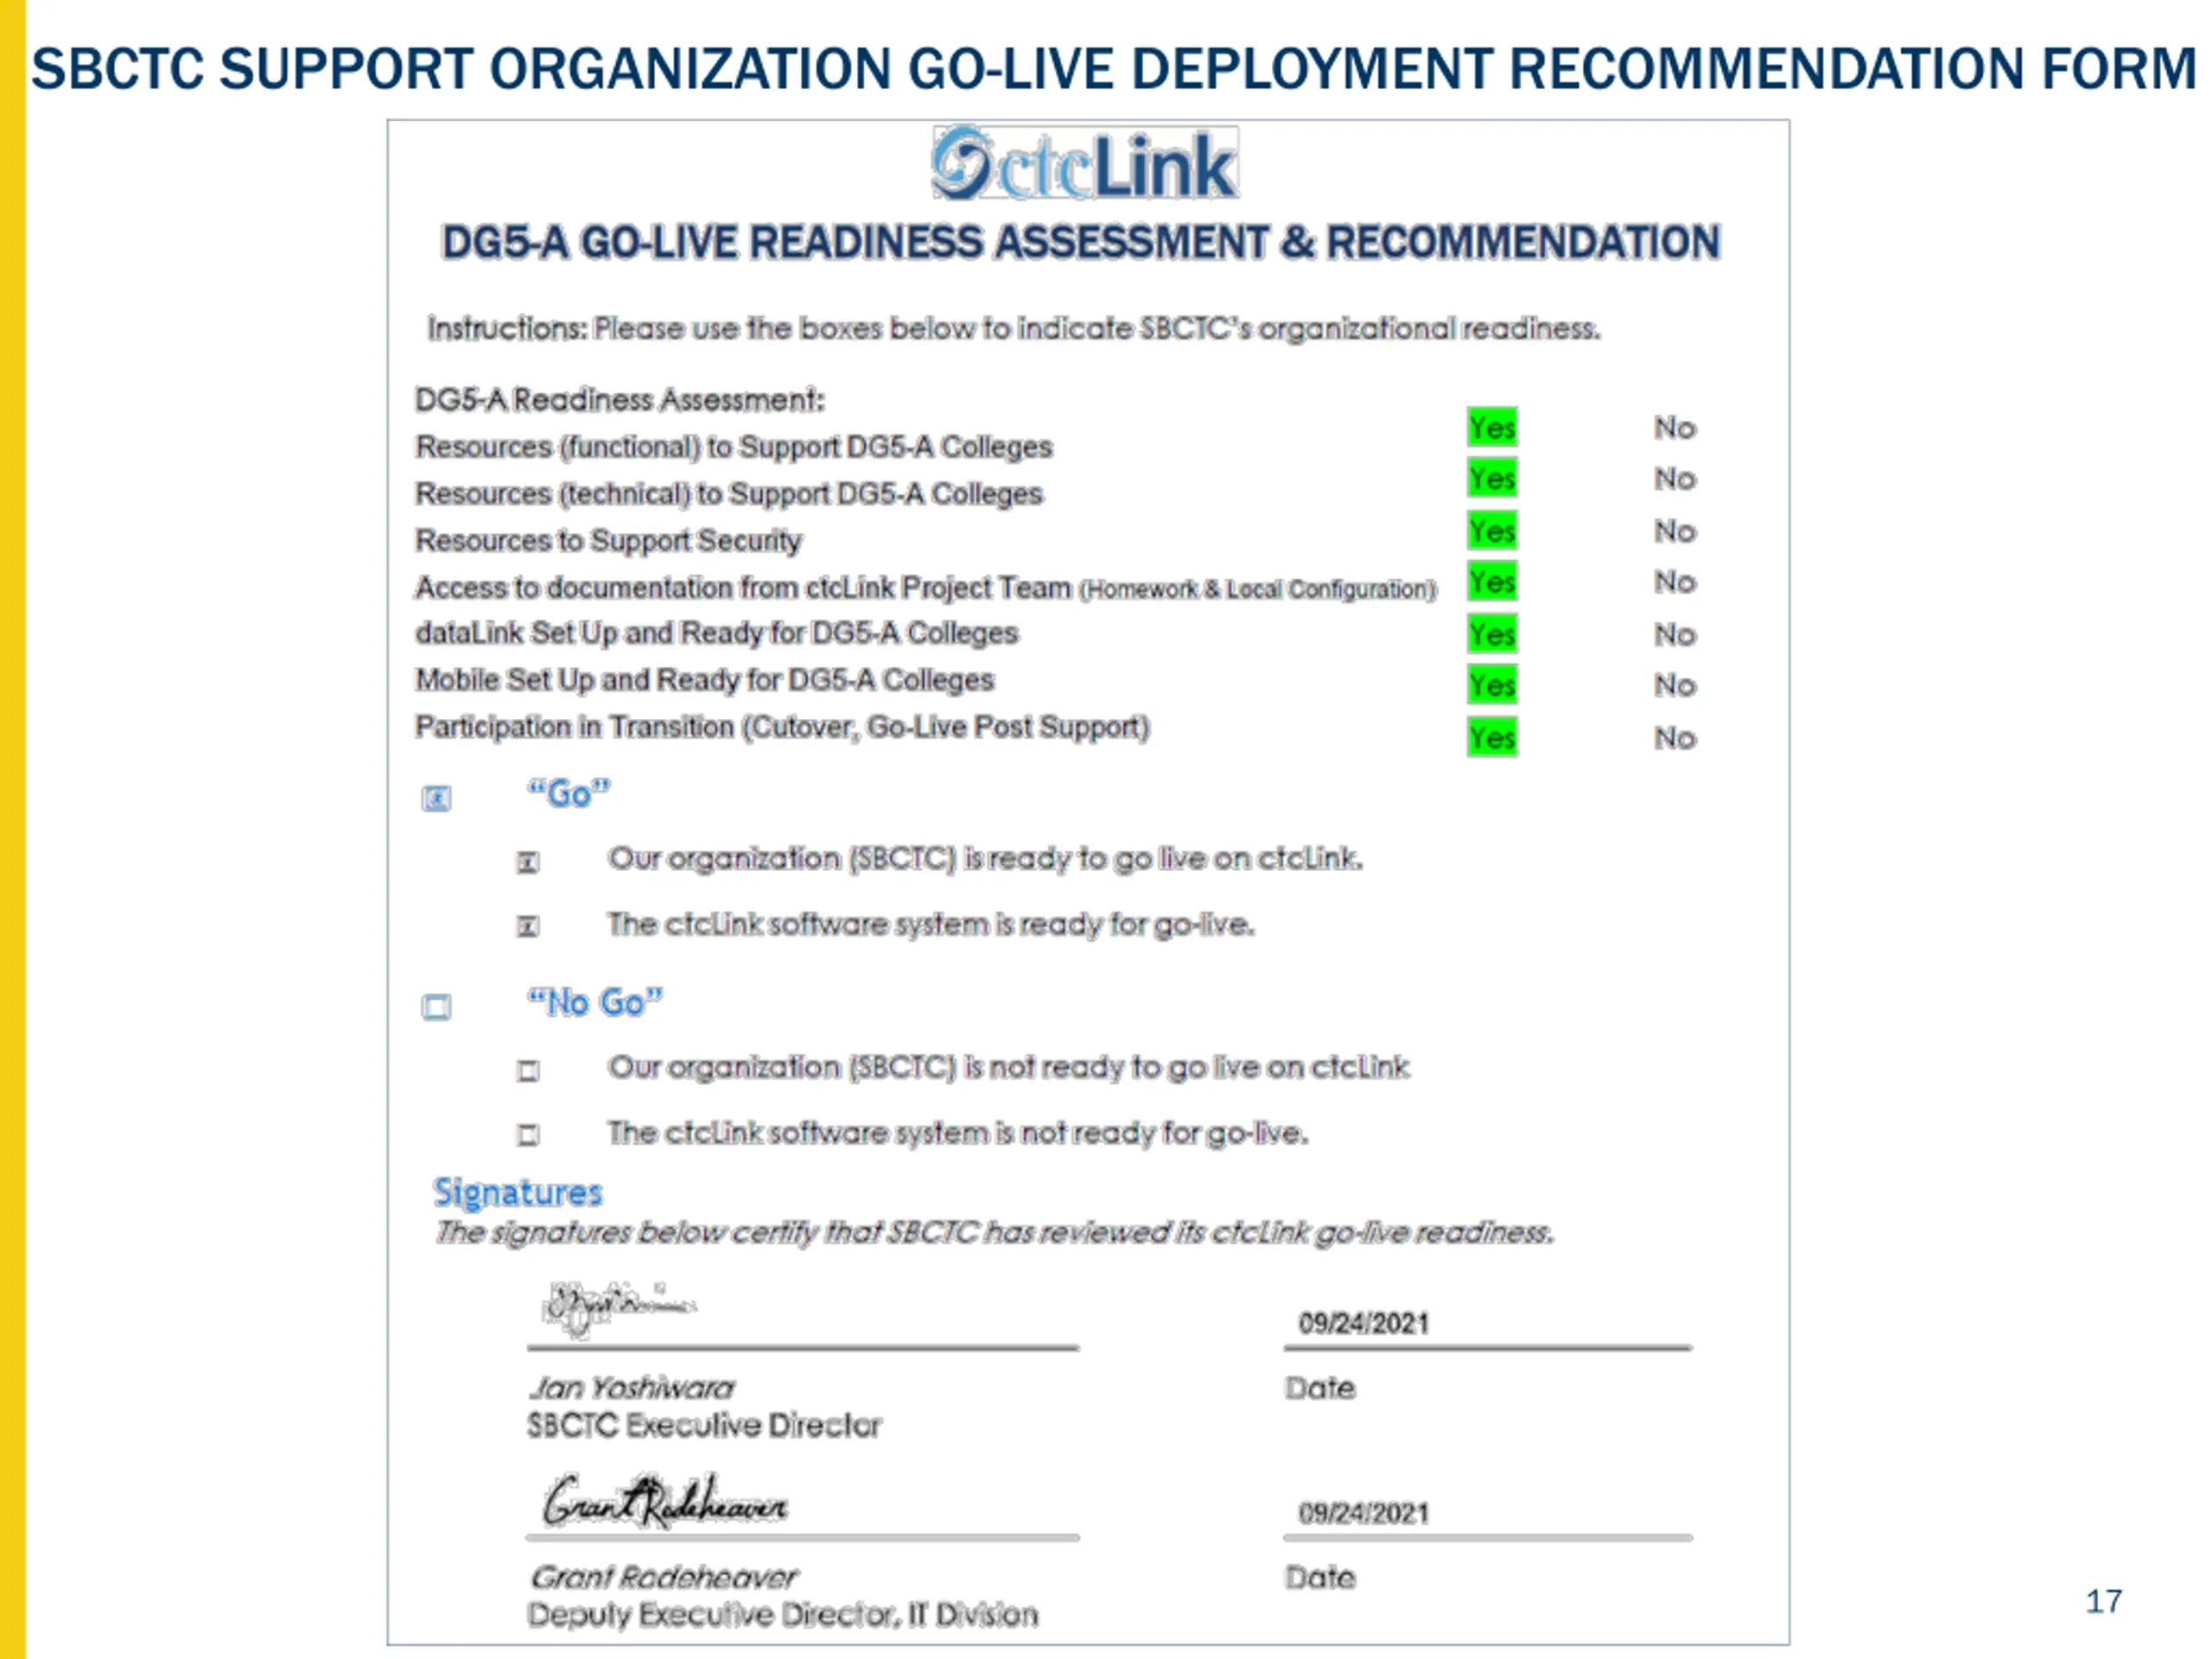Click date field next to Grant Rodeheaver signature

(1488, 1514)
